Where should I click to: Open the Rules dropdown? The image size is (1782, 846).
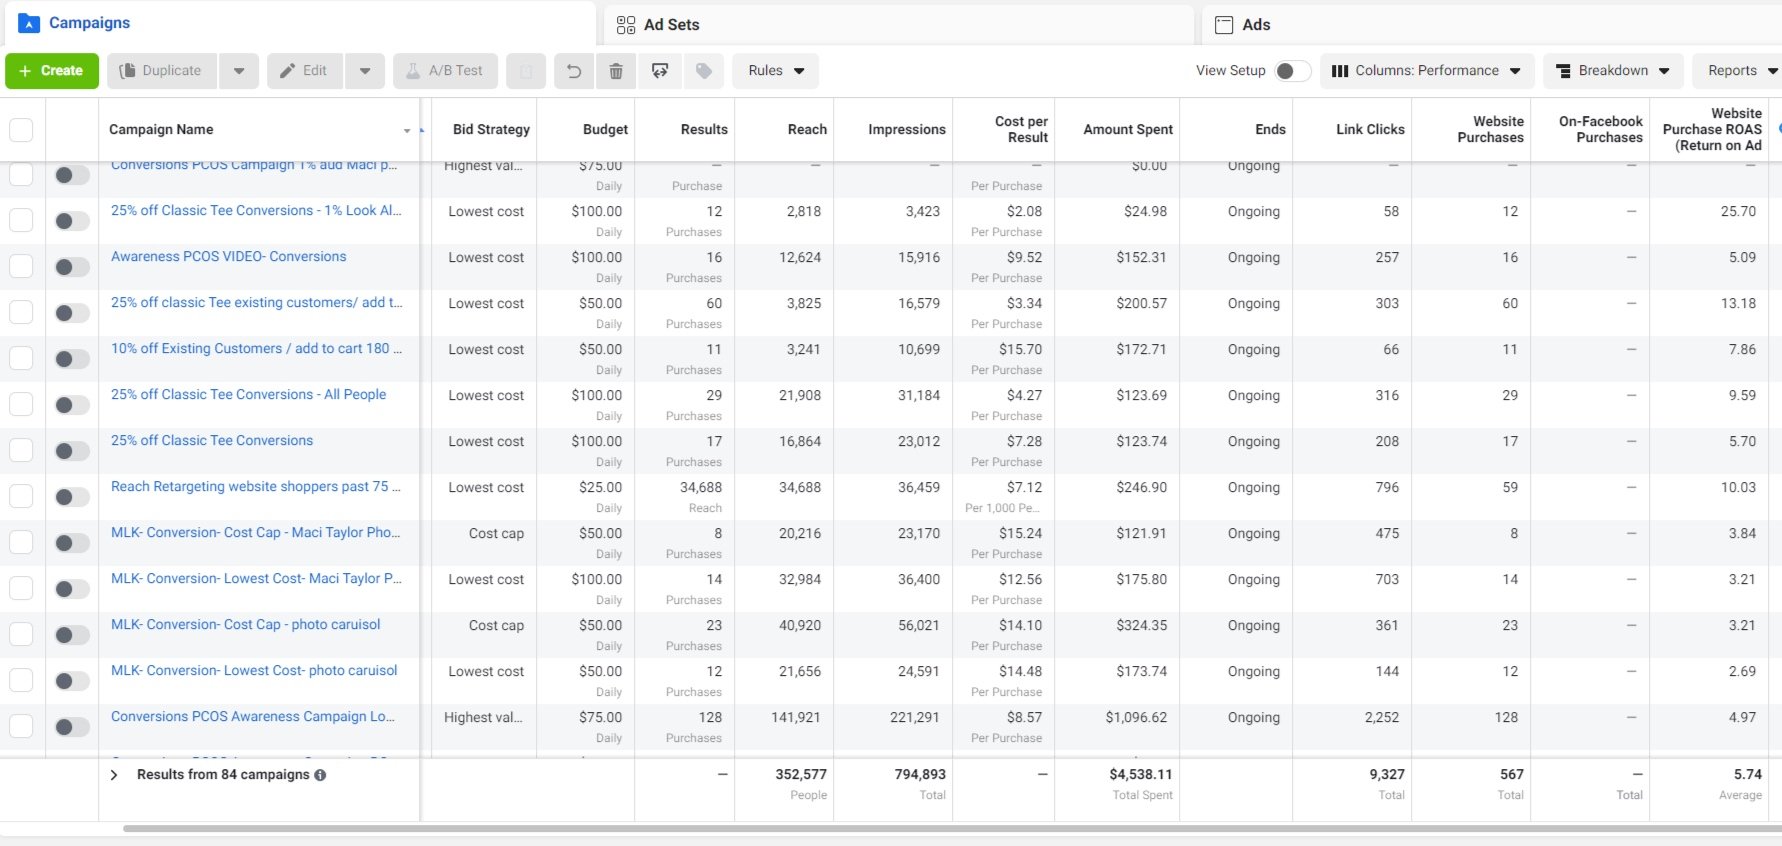[x=776, y=71]
